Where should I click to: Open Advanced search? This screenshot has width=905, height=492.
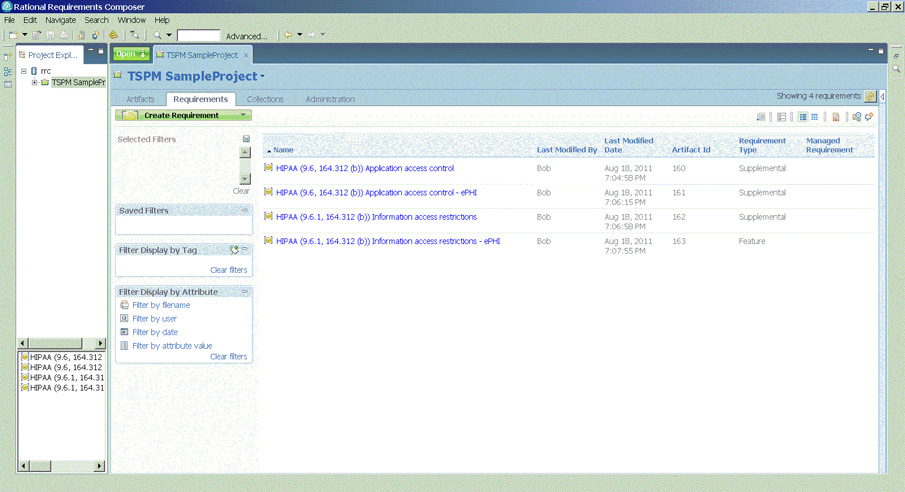246,36
